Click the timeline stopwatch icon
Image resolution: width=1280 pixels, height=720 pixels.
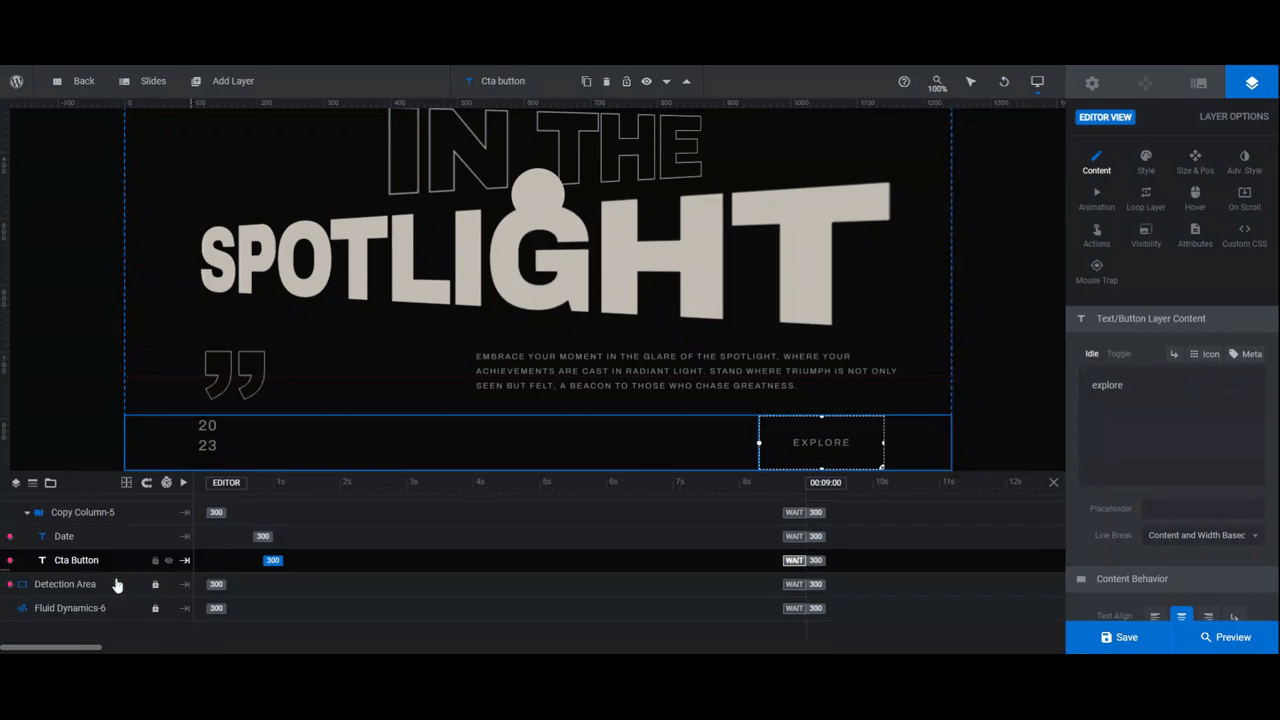click(166, 483)
